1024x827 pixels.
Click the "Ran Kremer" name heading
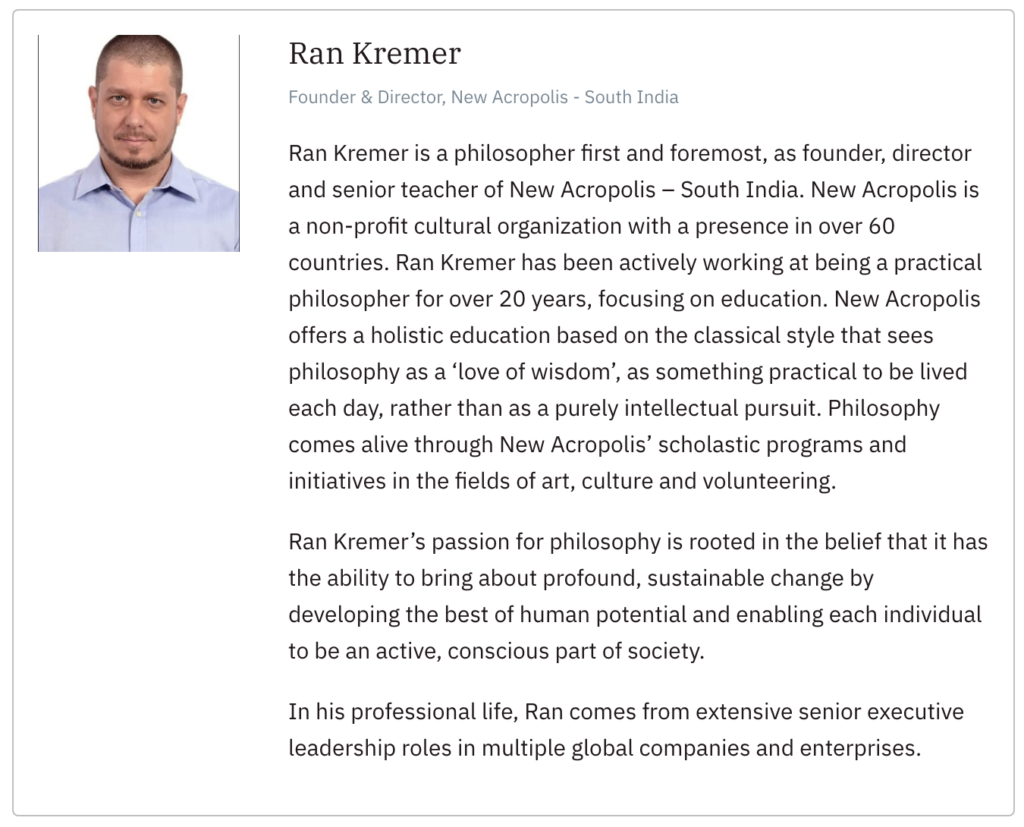[374, 53]
